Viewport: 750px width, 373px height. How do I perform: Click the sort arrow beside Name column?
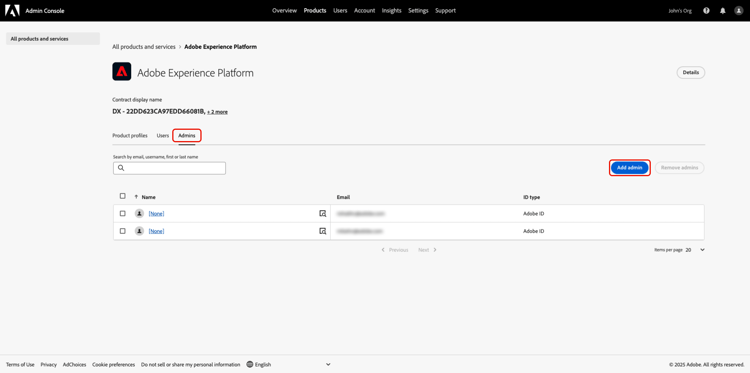136,197
